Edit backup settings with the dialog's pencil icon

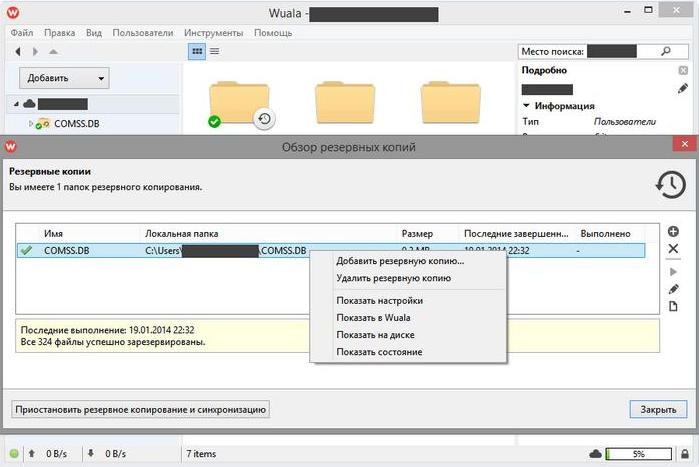tap(673, 289)
